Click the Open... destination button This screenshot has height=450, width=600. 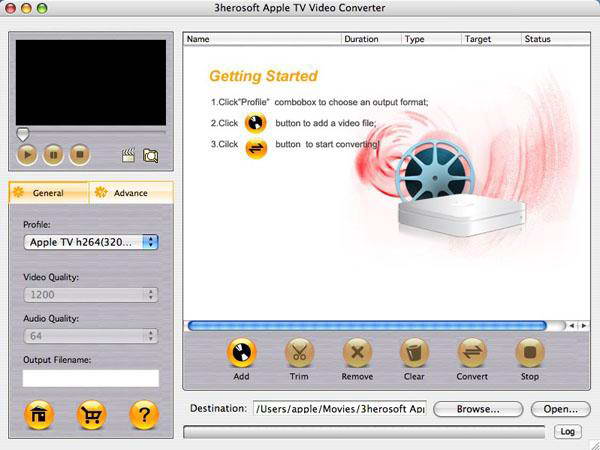pyautogui.click(x=561, y=409)
